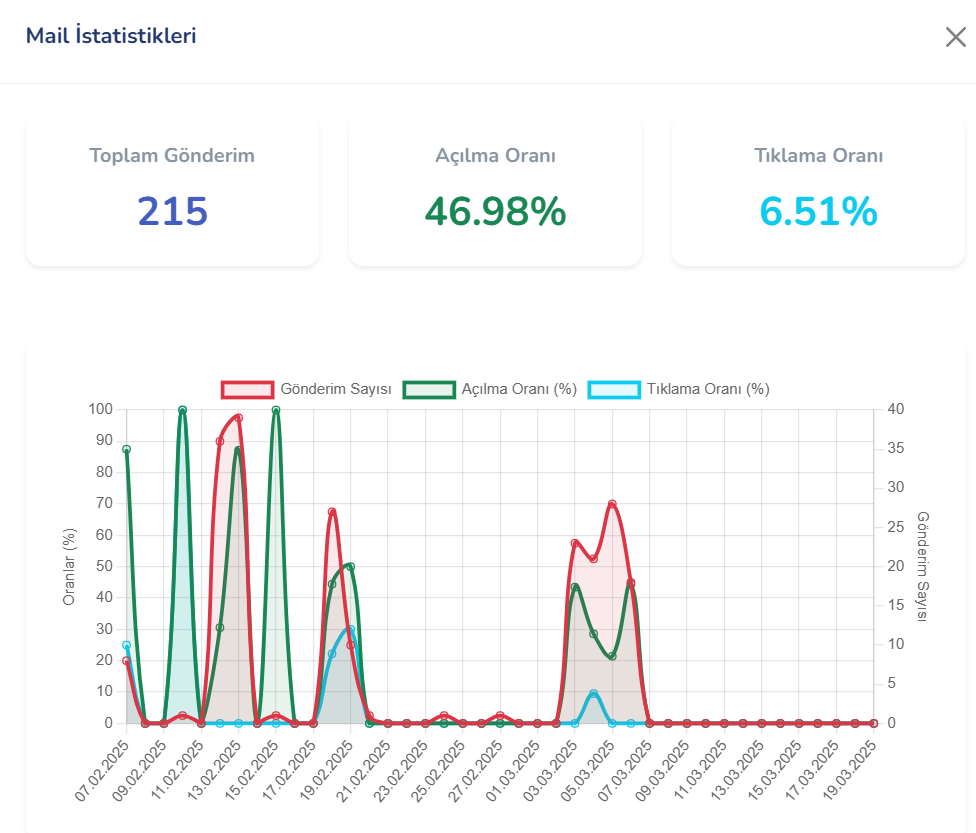Viewport: 976px width, 833px height.
Task: Click the 6.51% click rate value
Action: pos(818,212)
